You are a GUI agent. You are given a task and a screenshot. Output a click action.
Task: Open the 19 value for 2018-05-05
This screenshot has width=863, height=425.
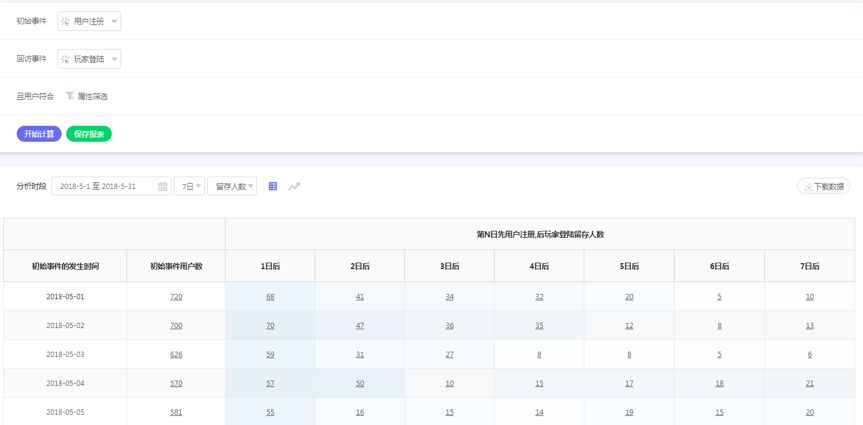pyautogui.click(x=629, y=412)
